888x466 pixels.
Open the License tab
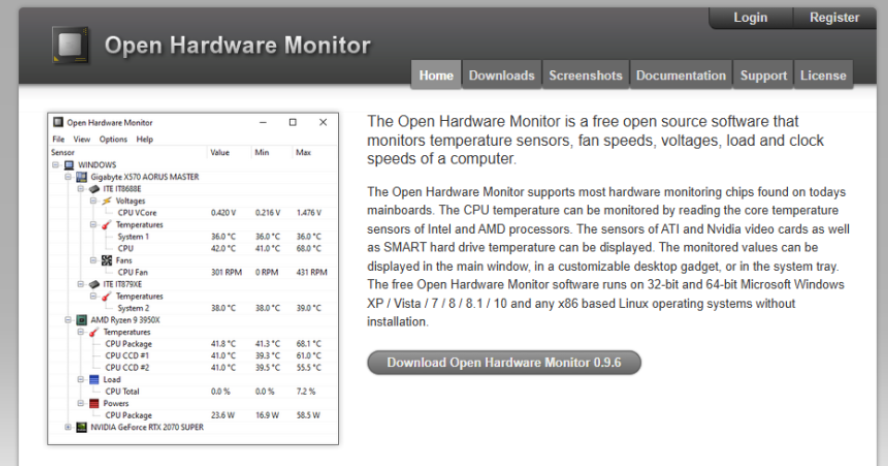click(823, 75)
